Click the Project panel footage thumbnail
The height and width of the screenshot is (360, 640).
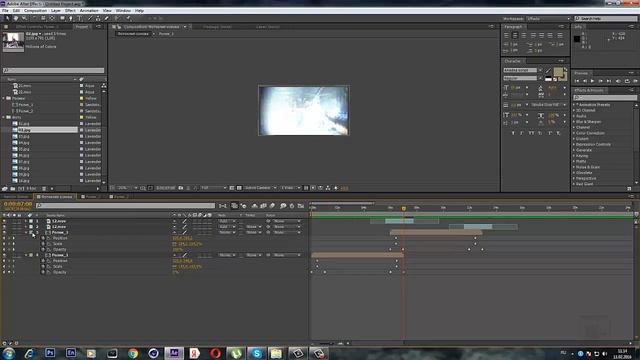(x=13, y=41)
